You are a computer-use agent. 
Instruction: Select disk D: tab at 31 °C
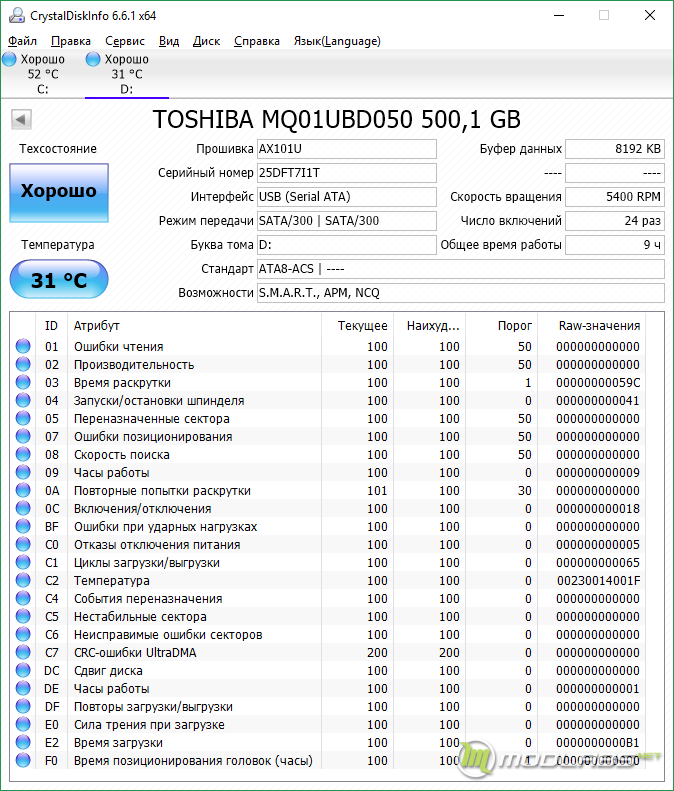pyautogui.click(x=126, y=74)
